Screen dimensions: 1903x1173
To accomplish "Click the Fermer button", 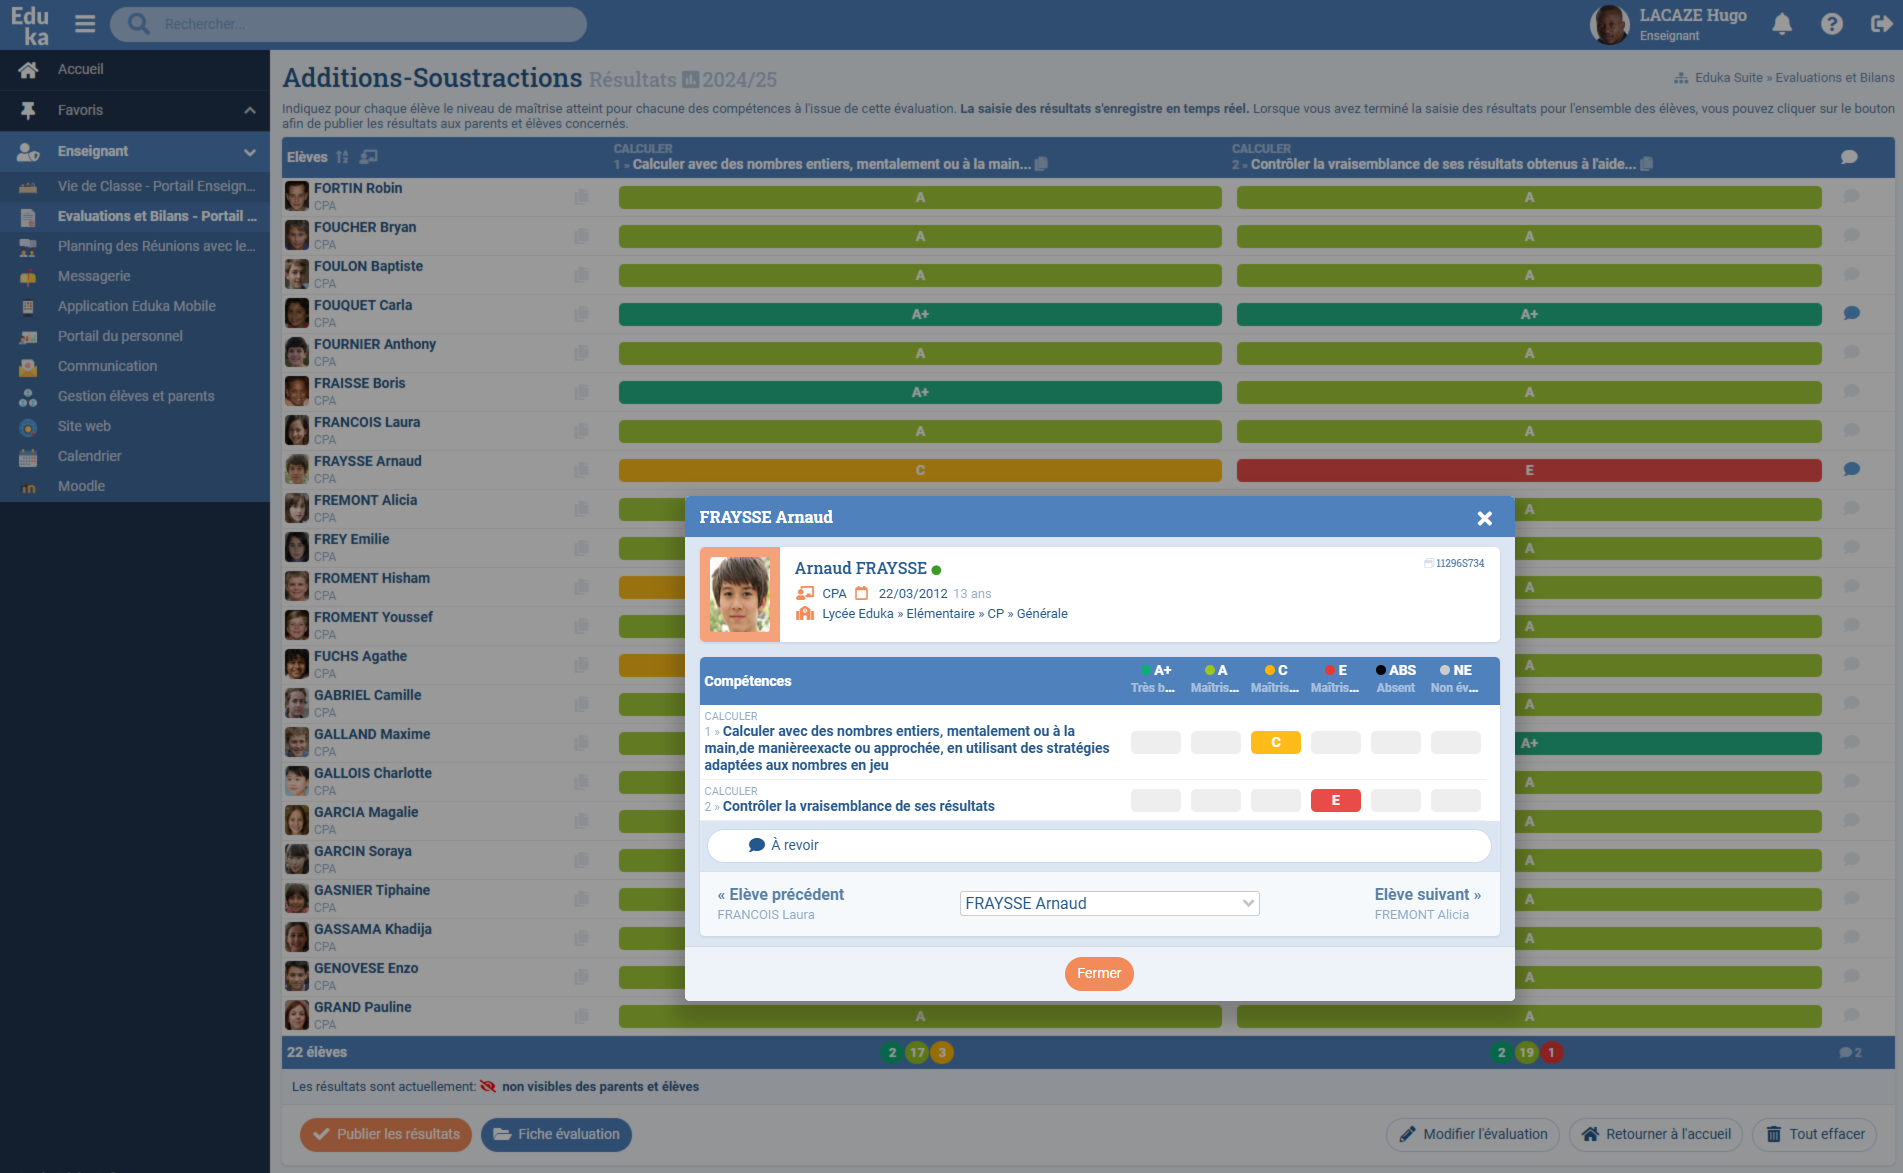I will tap(1099, 974).
